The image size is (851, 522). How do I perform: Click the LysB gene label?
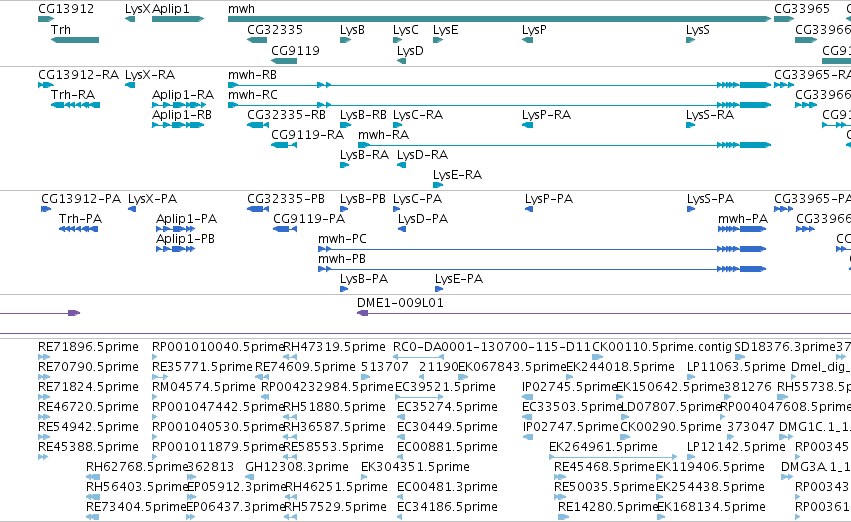click(352, 29)
